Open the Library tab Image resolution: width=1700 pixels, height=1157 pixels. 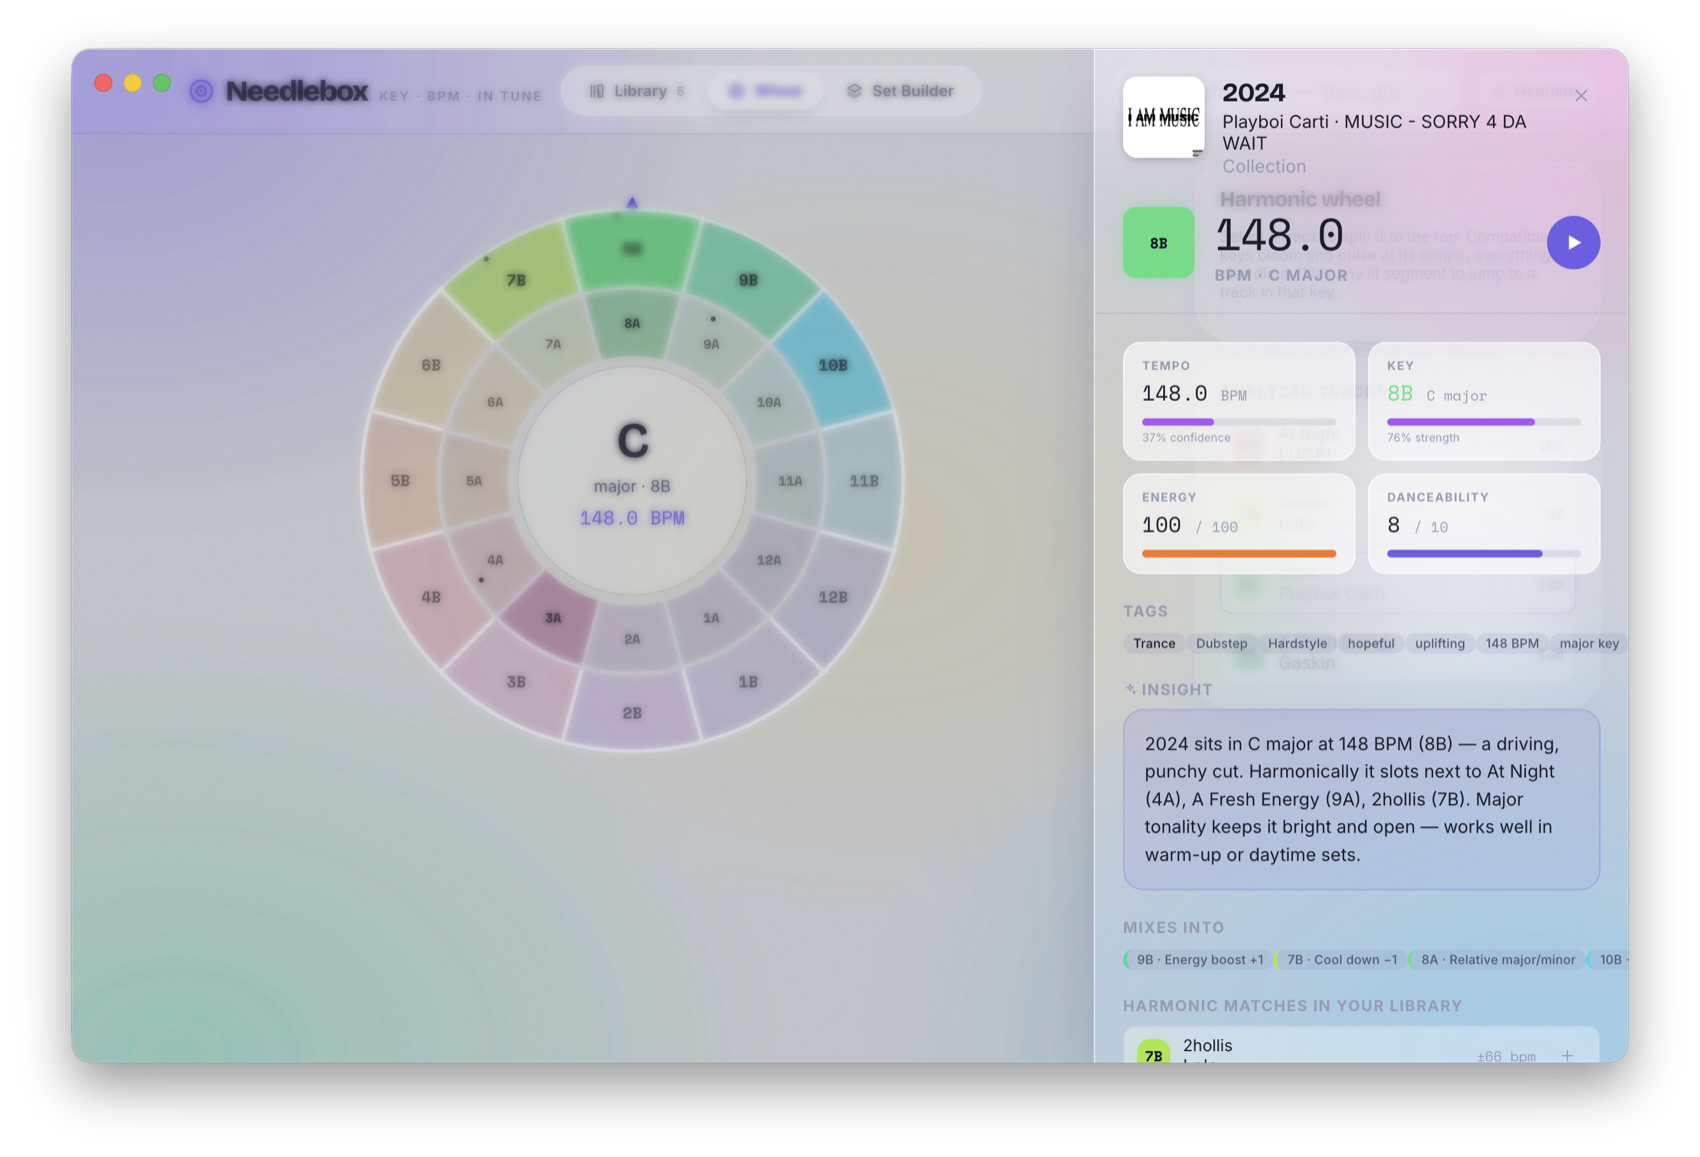[637, 91]
